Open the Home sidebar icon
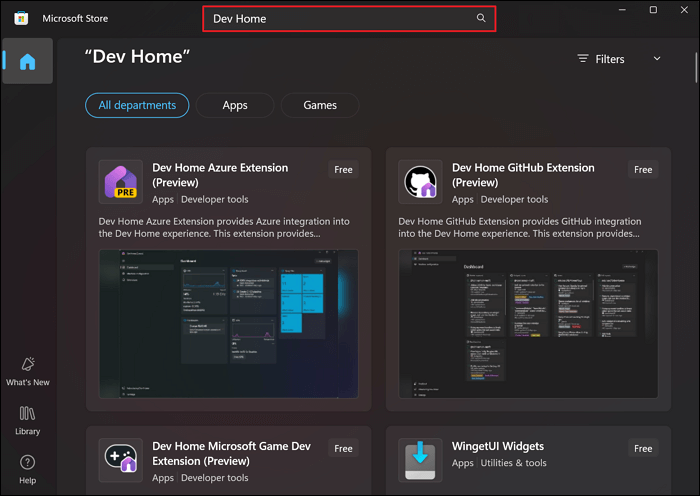 28,61
